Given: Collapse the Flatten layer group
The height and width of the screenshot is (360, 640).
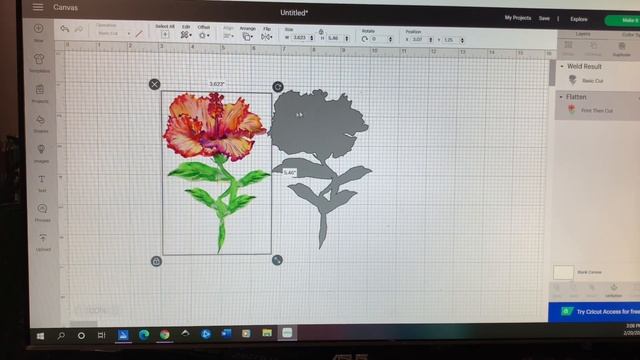Looking at the screenshot, I should click(561, 97).
